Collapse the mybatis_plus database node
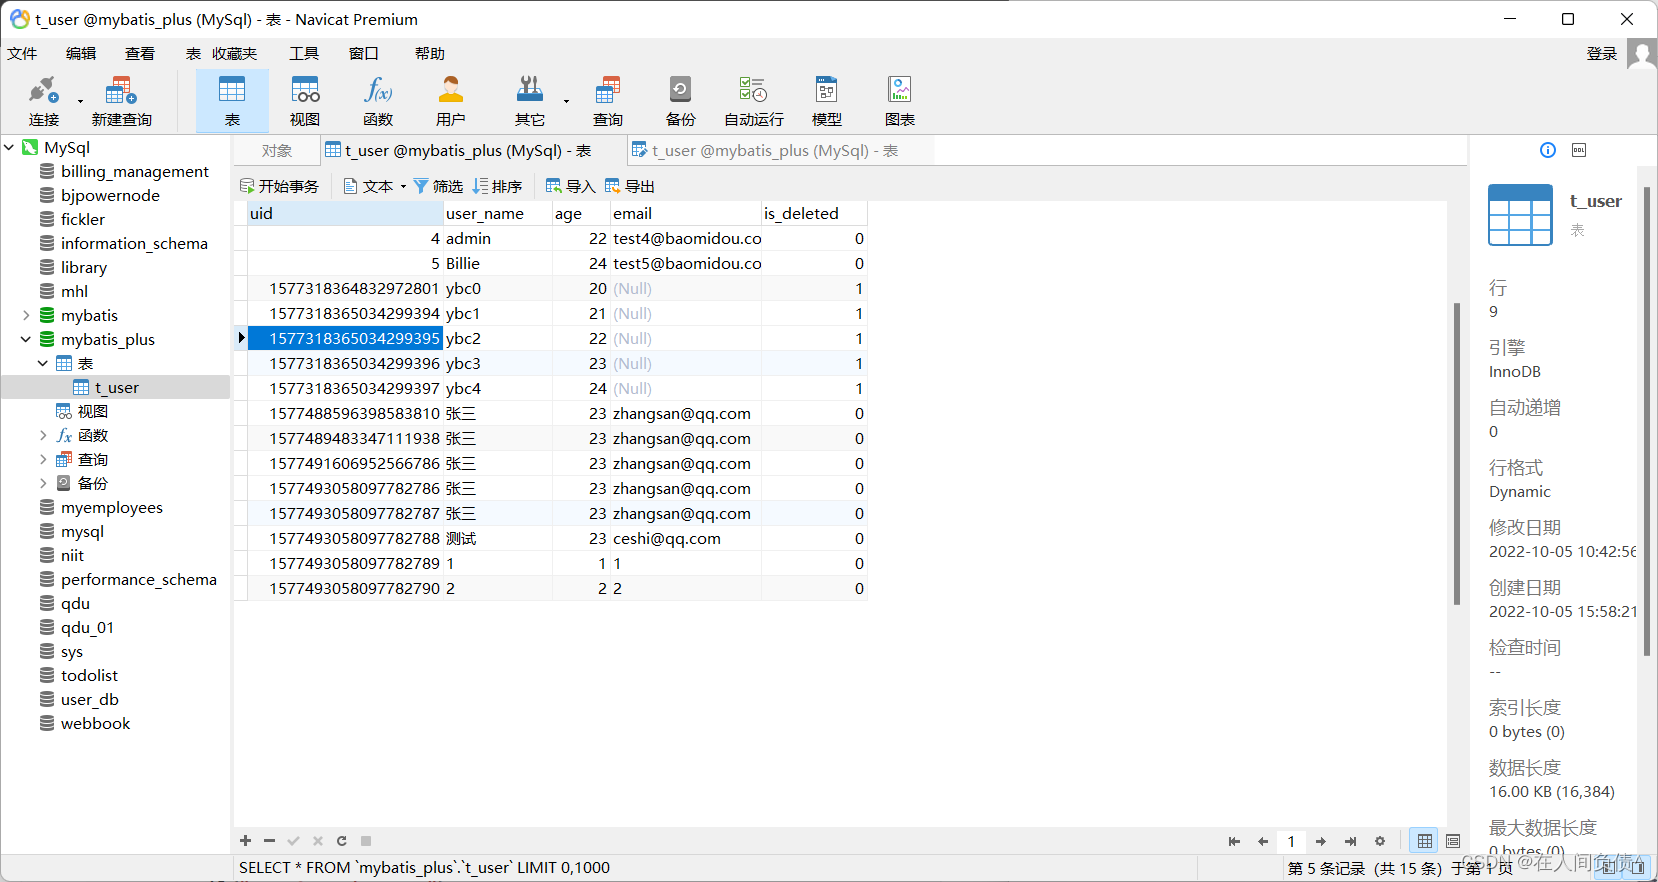This screenshot has height=882, width=1658. pyautogui.click(x=26, y=339)
